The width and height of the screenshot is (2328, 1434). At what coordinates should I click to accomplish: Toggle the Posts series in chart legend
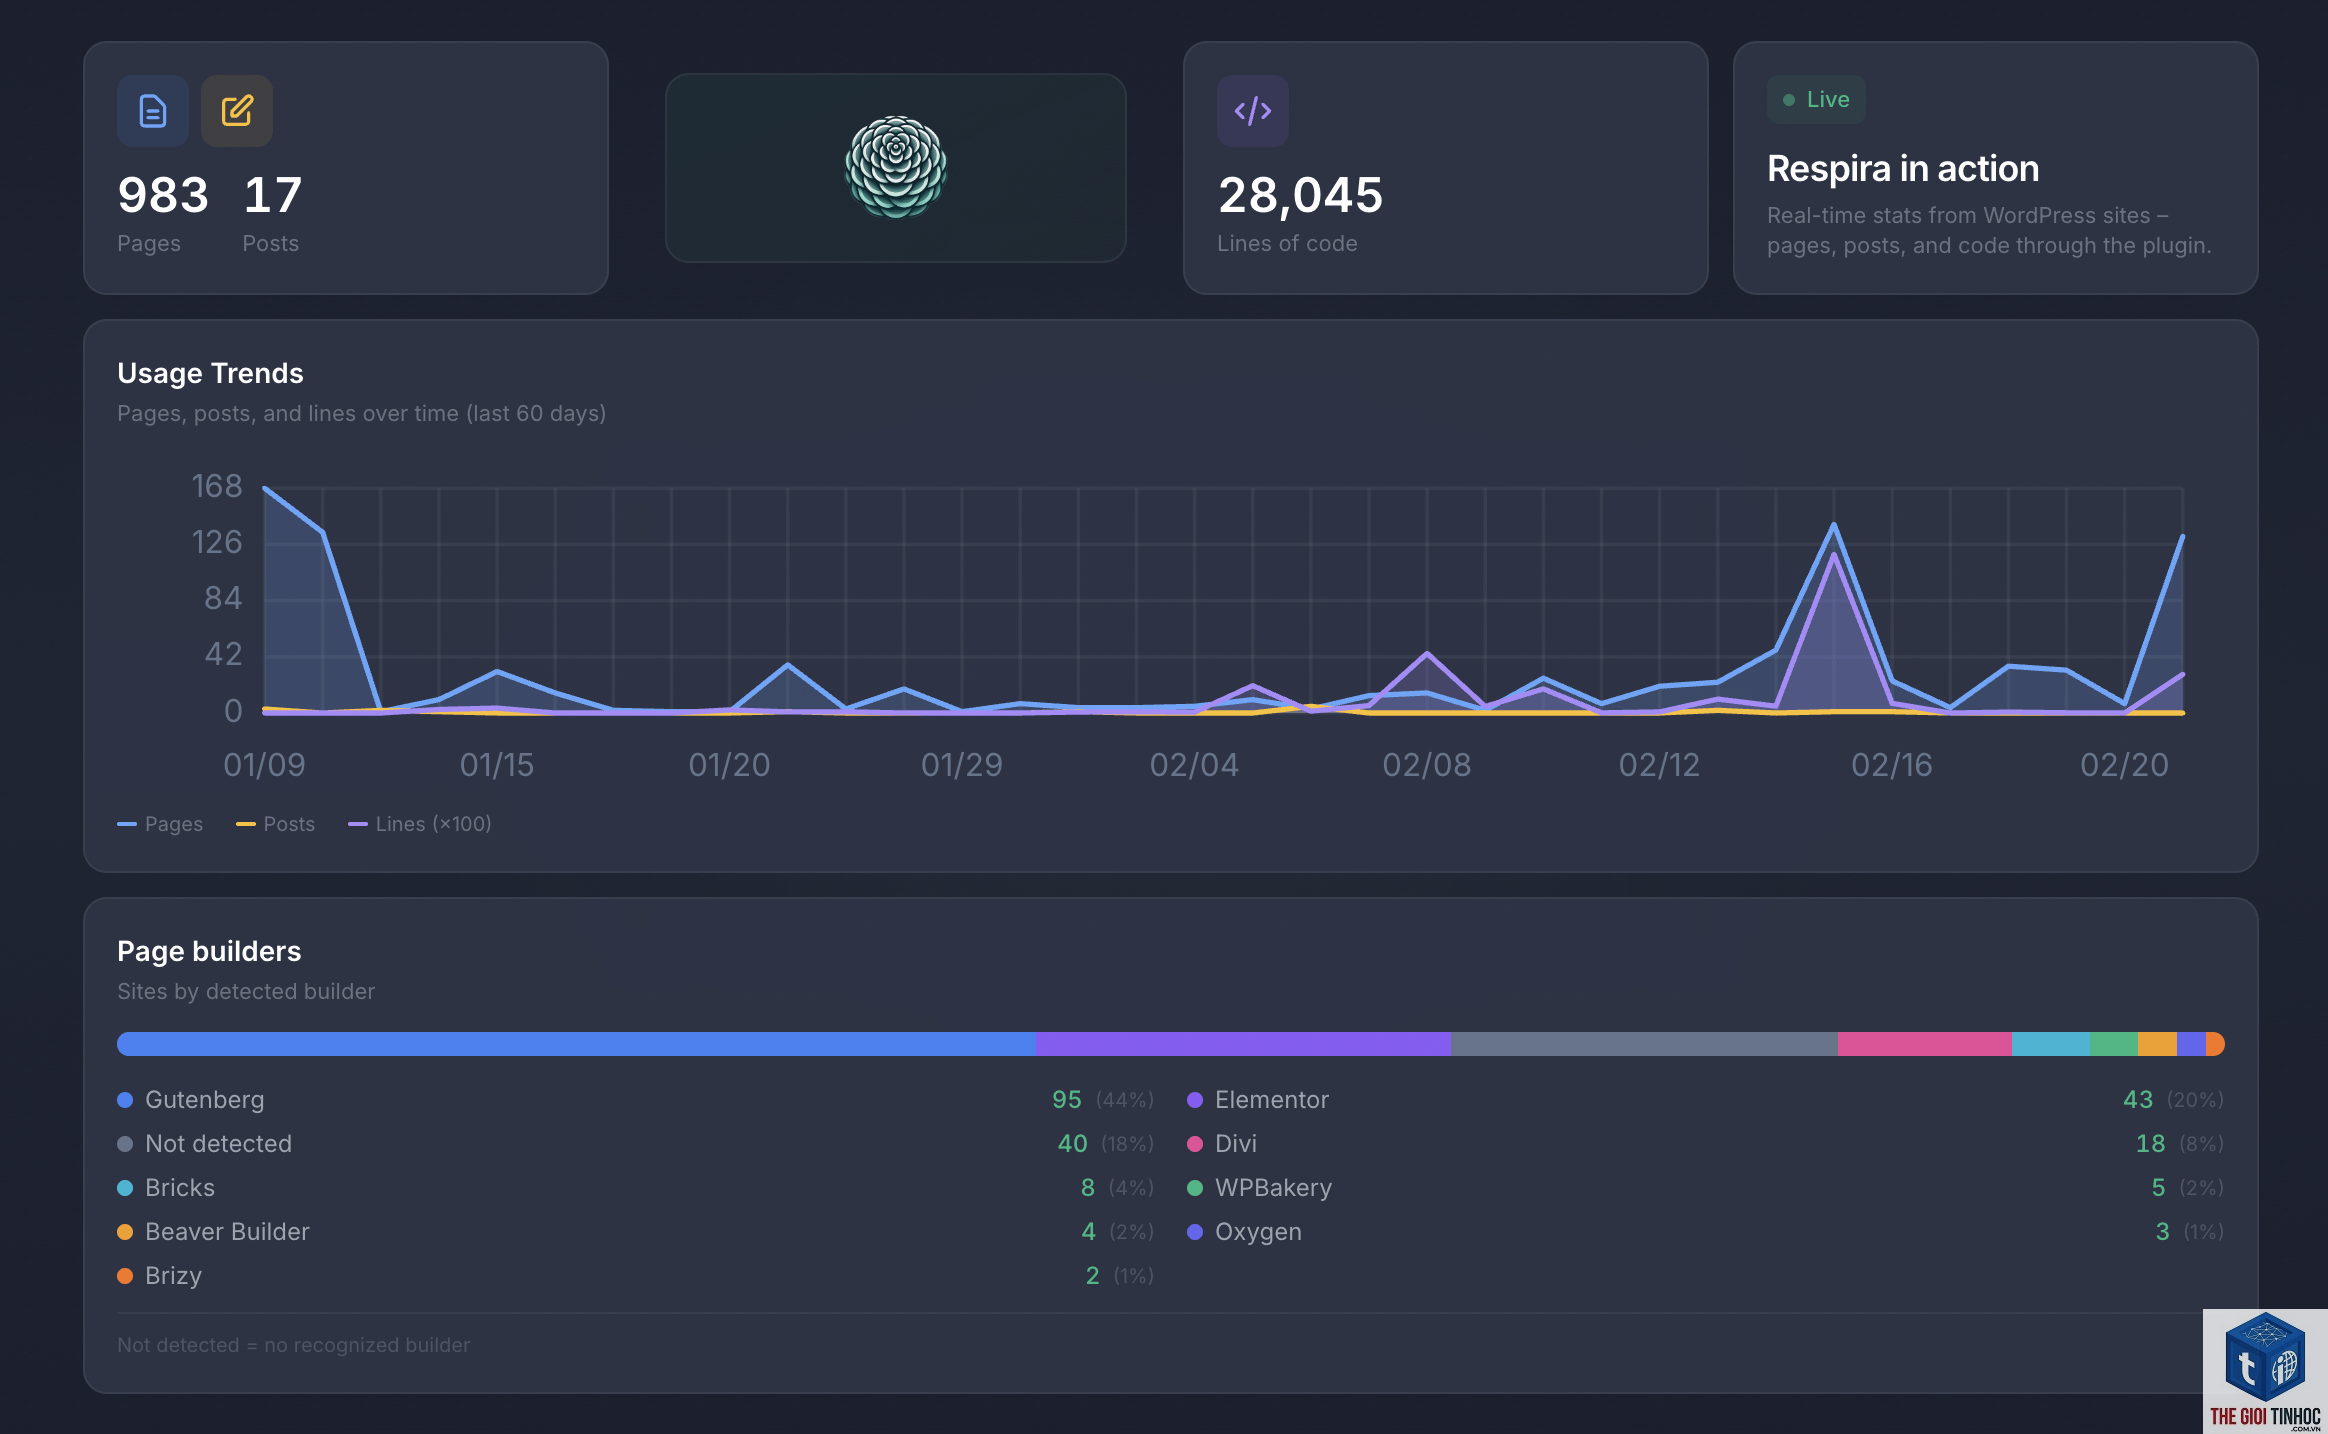276,824
